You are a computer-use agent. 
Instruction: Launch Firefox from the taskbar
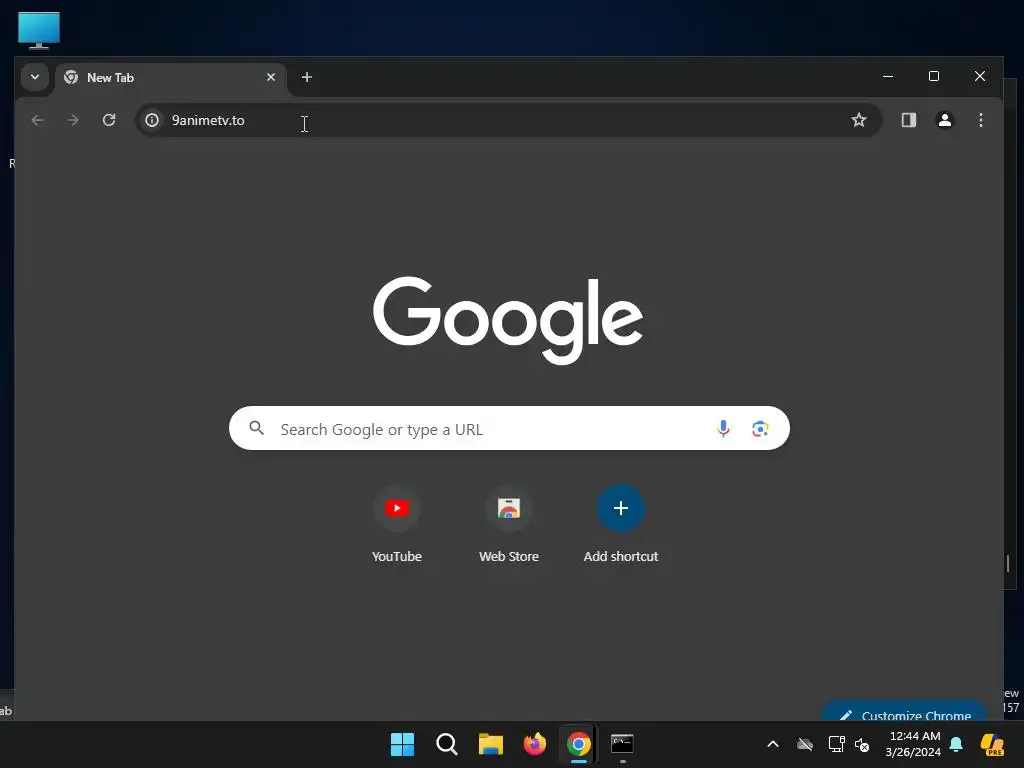535,744
